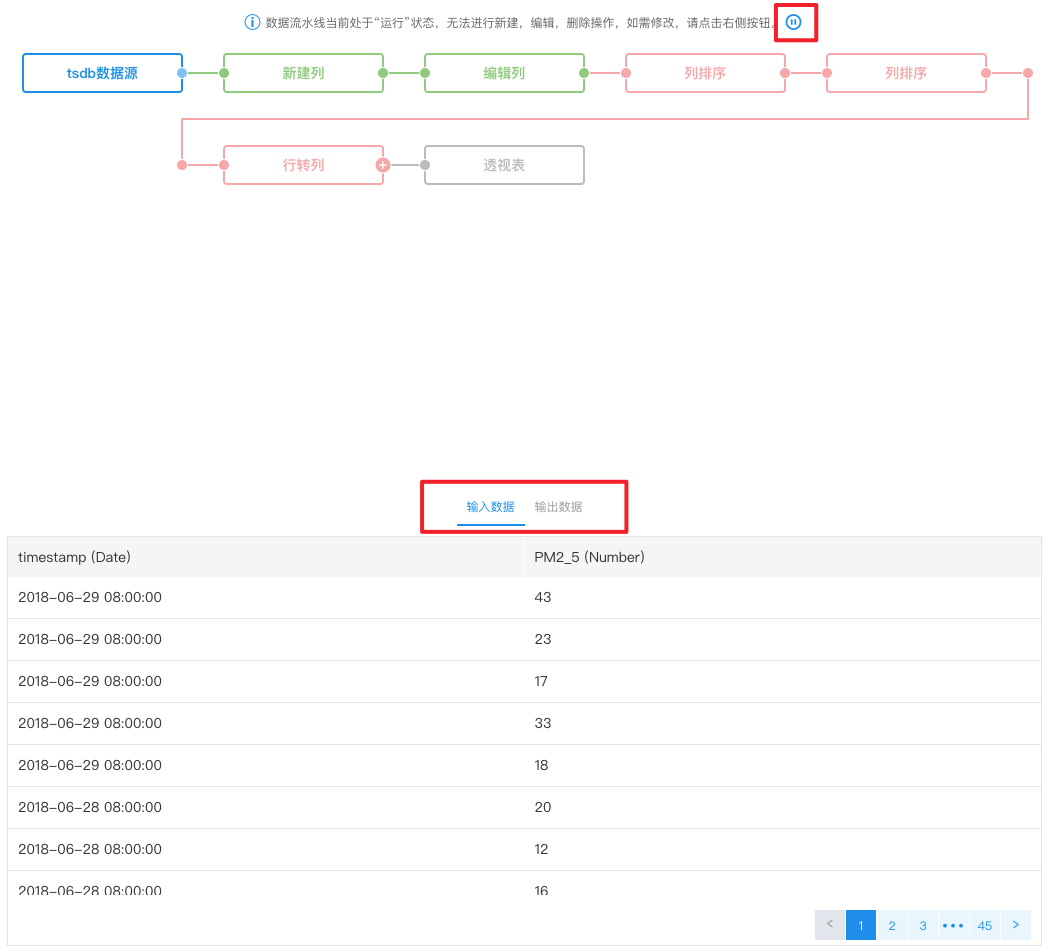
Task: Select the 编辑列 node
Action: [x=504, y=73]
